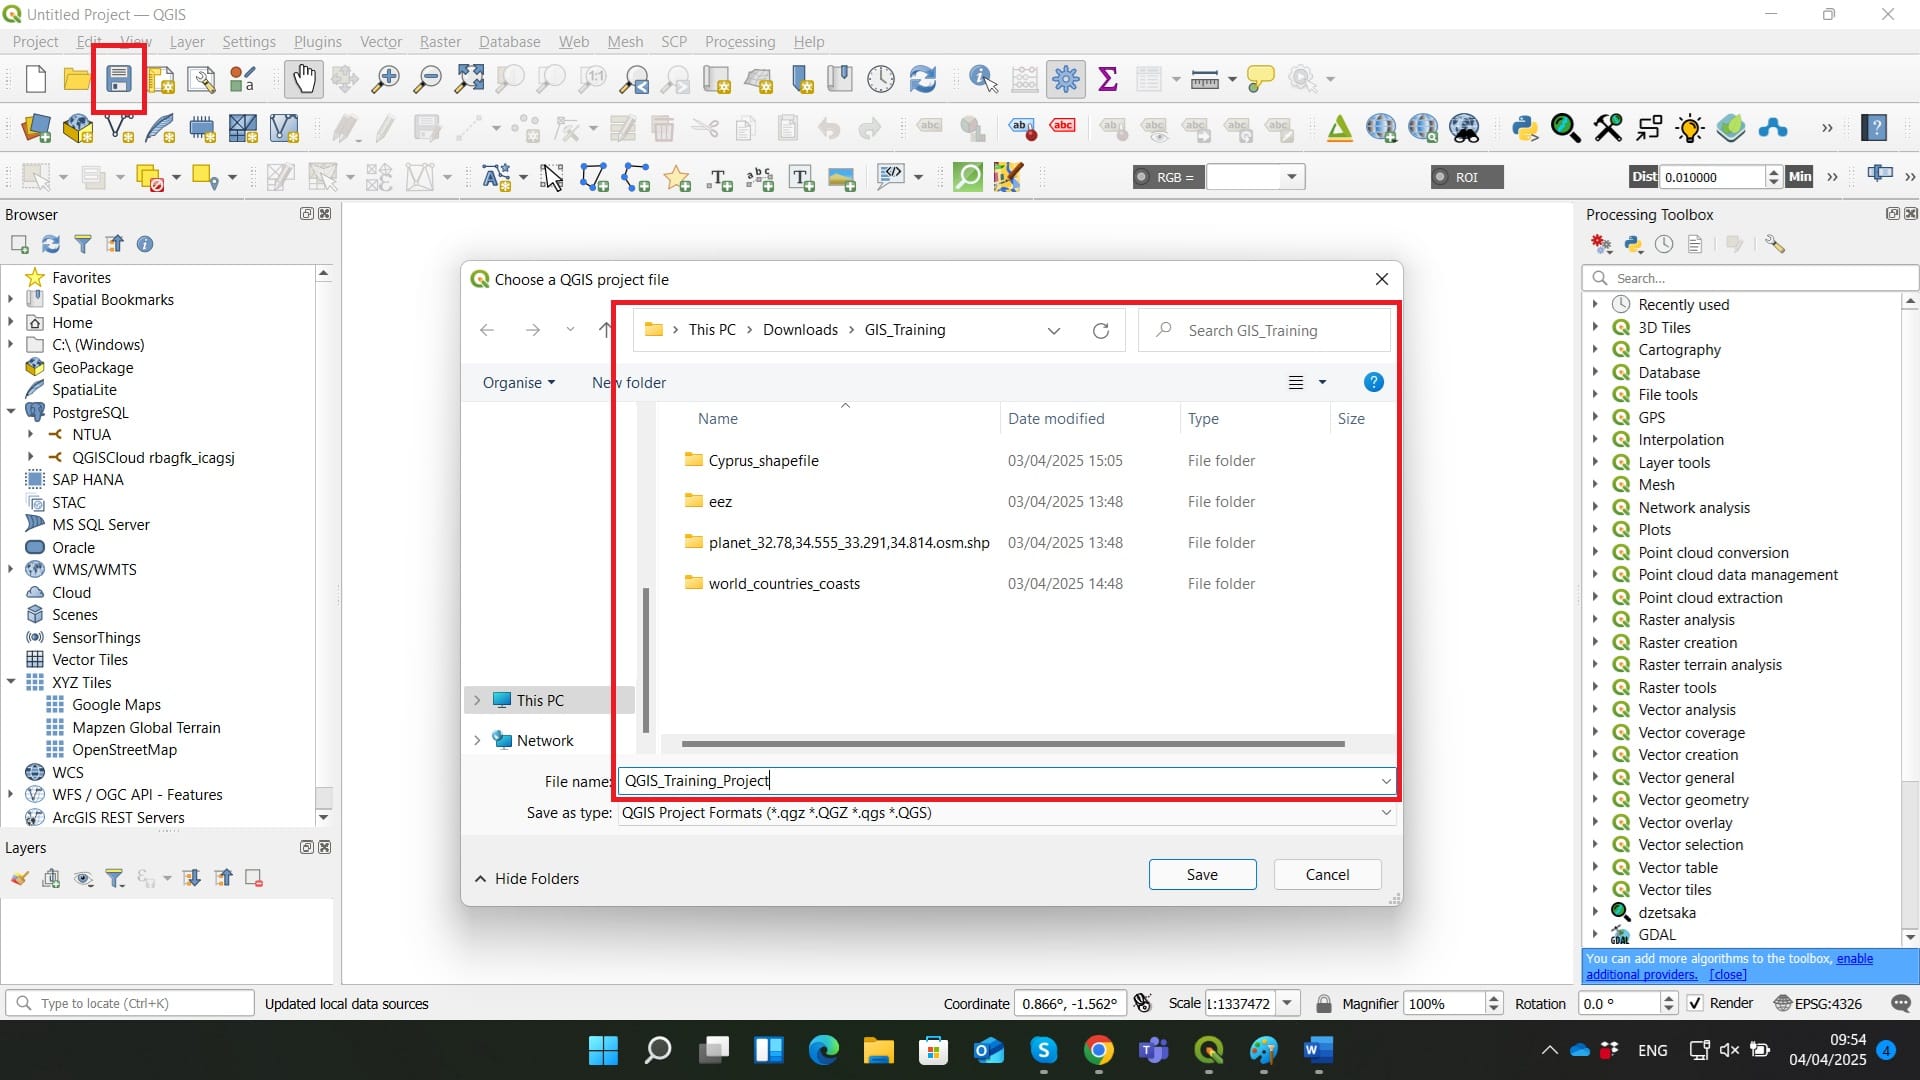
Task: Expand the Vector geometry toolbox group
Action: click(x=1595, y=799)
